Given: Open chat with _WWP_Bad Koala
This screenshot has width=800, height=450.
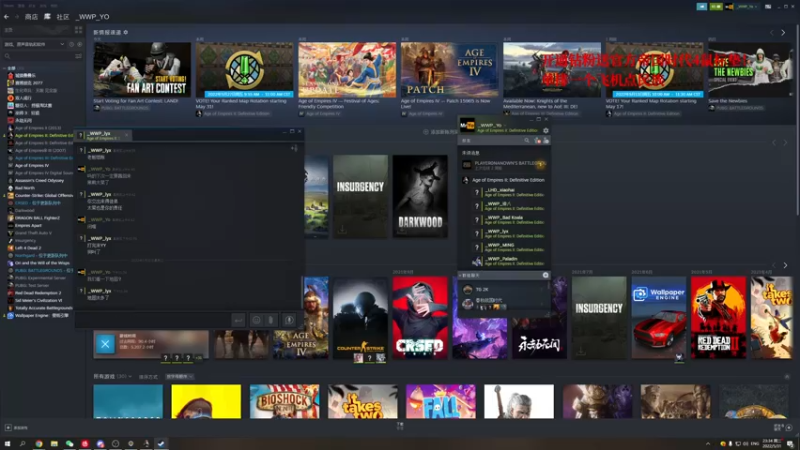Looking at the screenshot, I should click(510, 220).
